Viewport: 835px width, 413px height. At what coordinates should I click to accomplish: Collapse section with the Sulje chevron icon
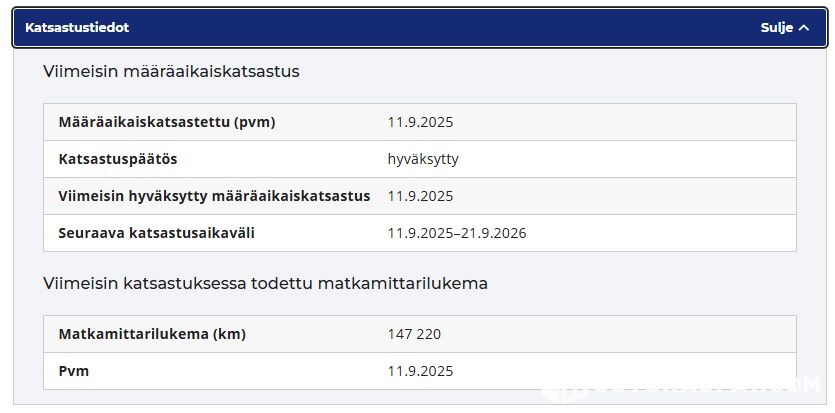coord(804,28)
